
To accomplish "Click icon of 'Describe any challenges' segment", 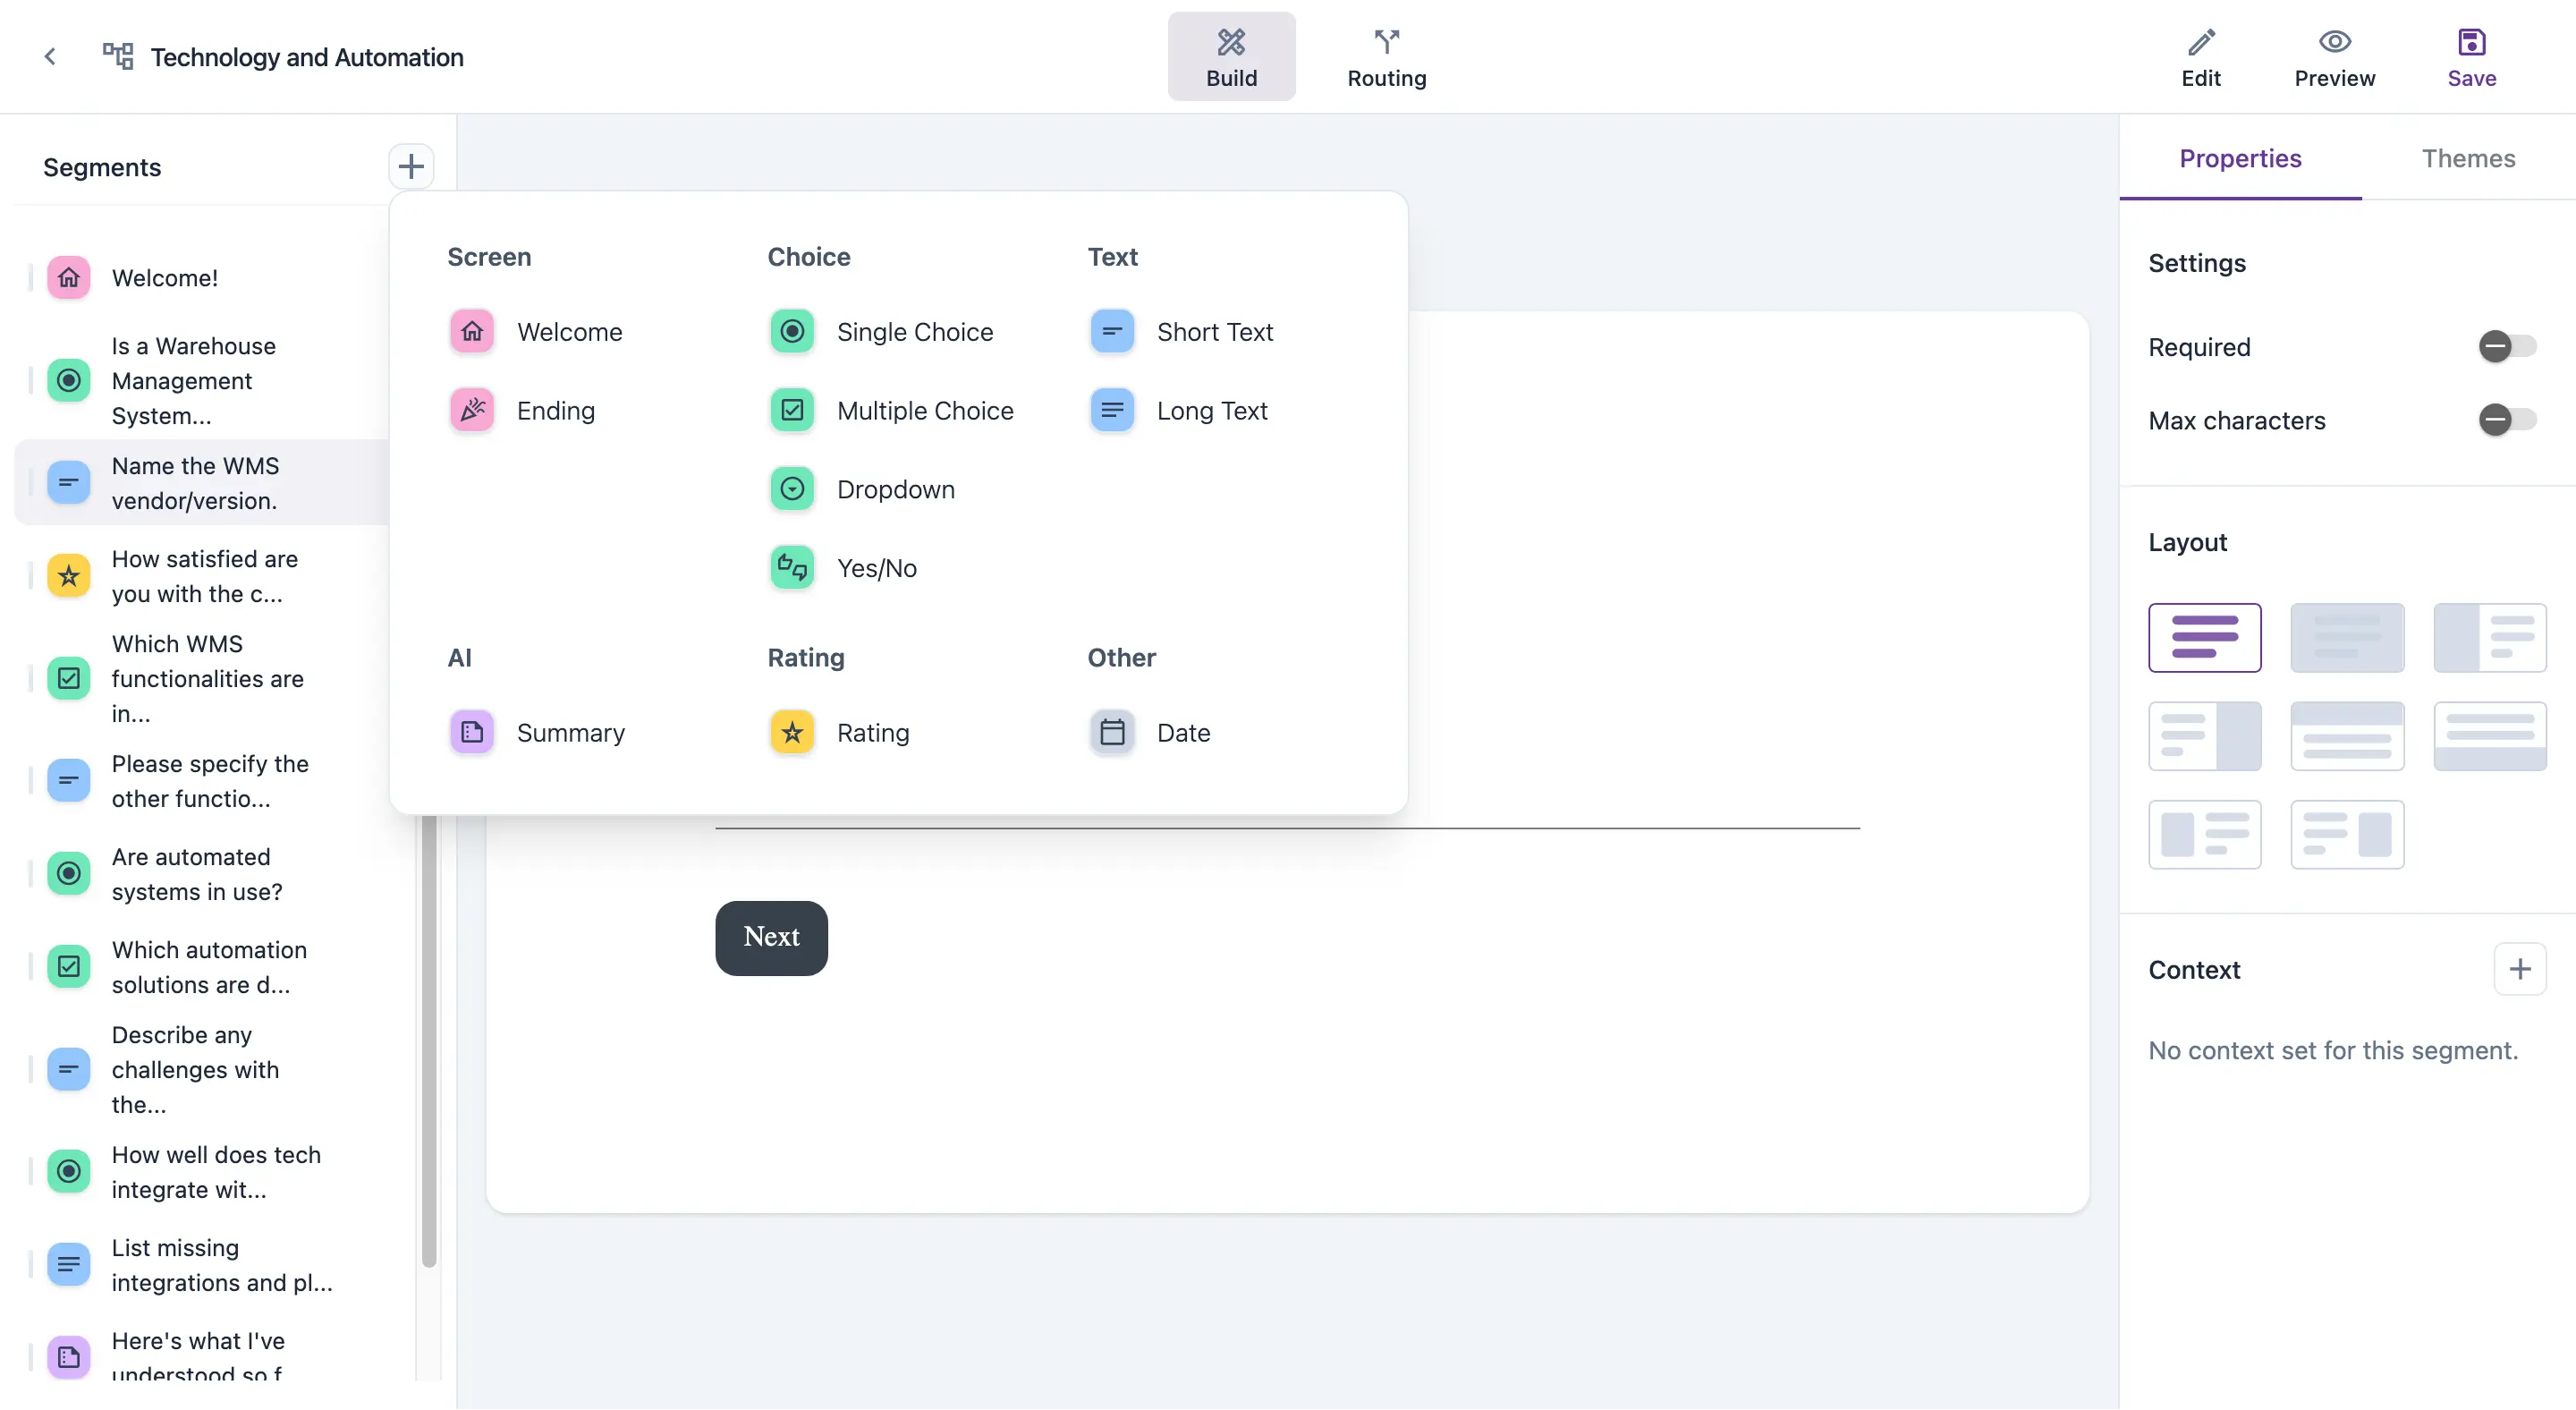I will [x=69, y=1070].
